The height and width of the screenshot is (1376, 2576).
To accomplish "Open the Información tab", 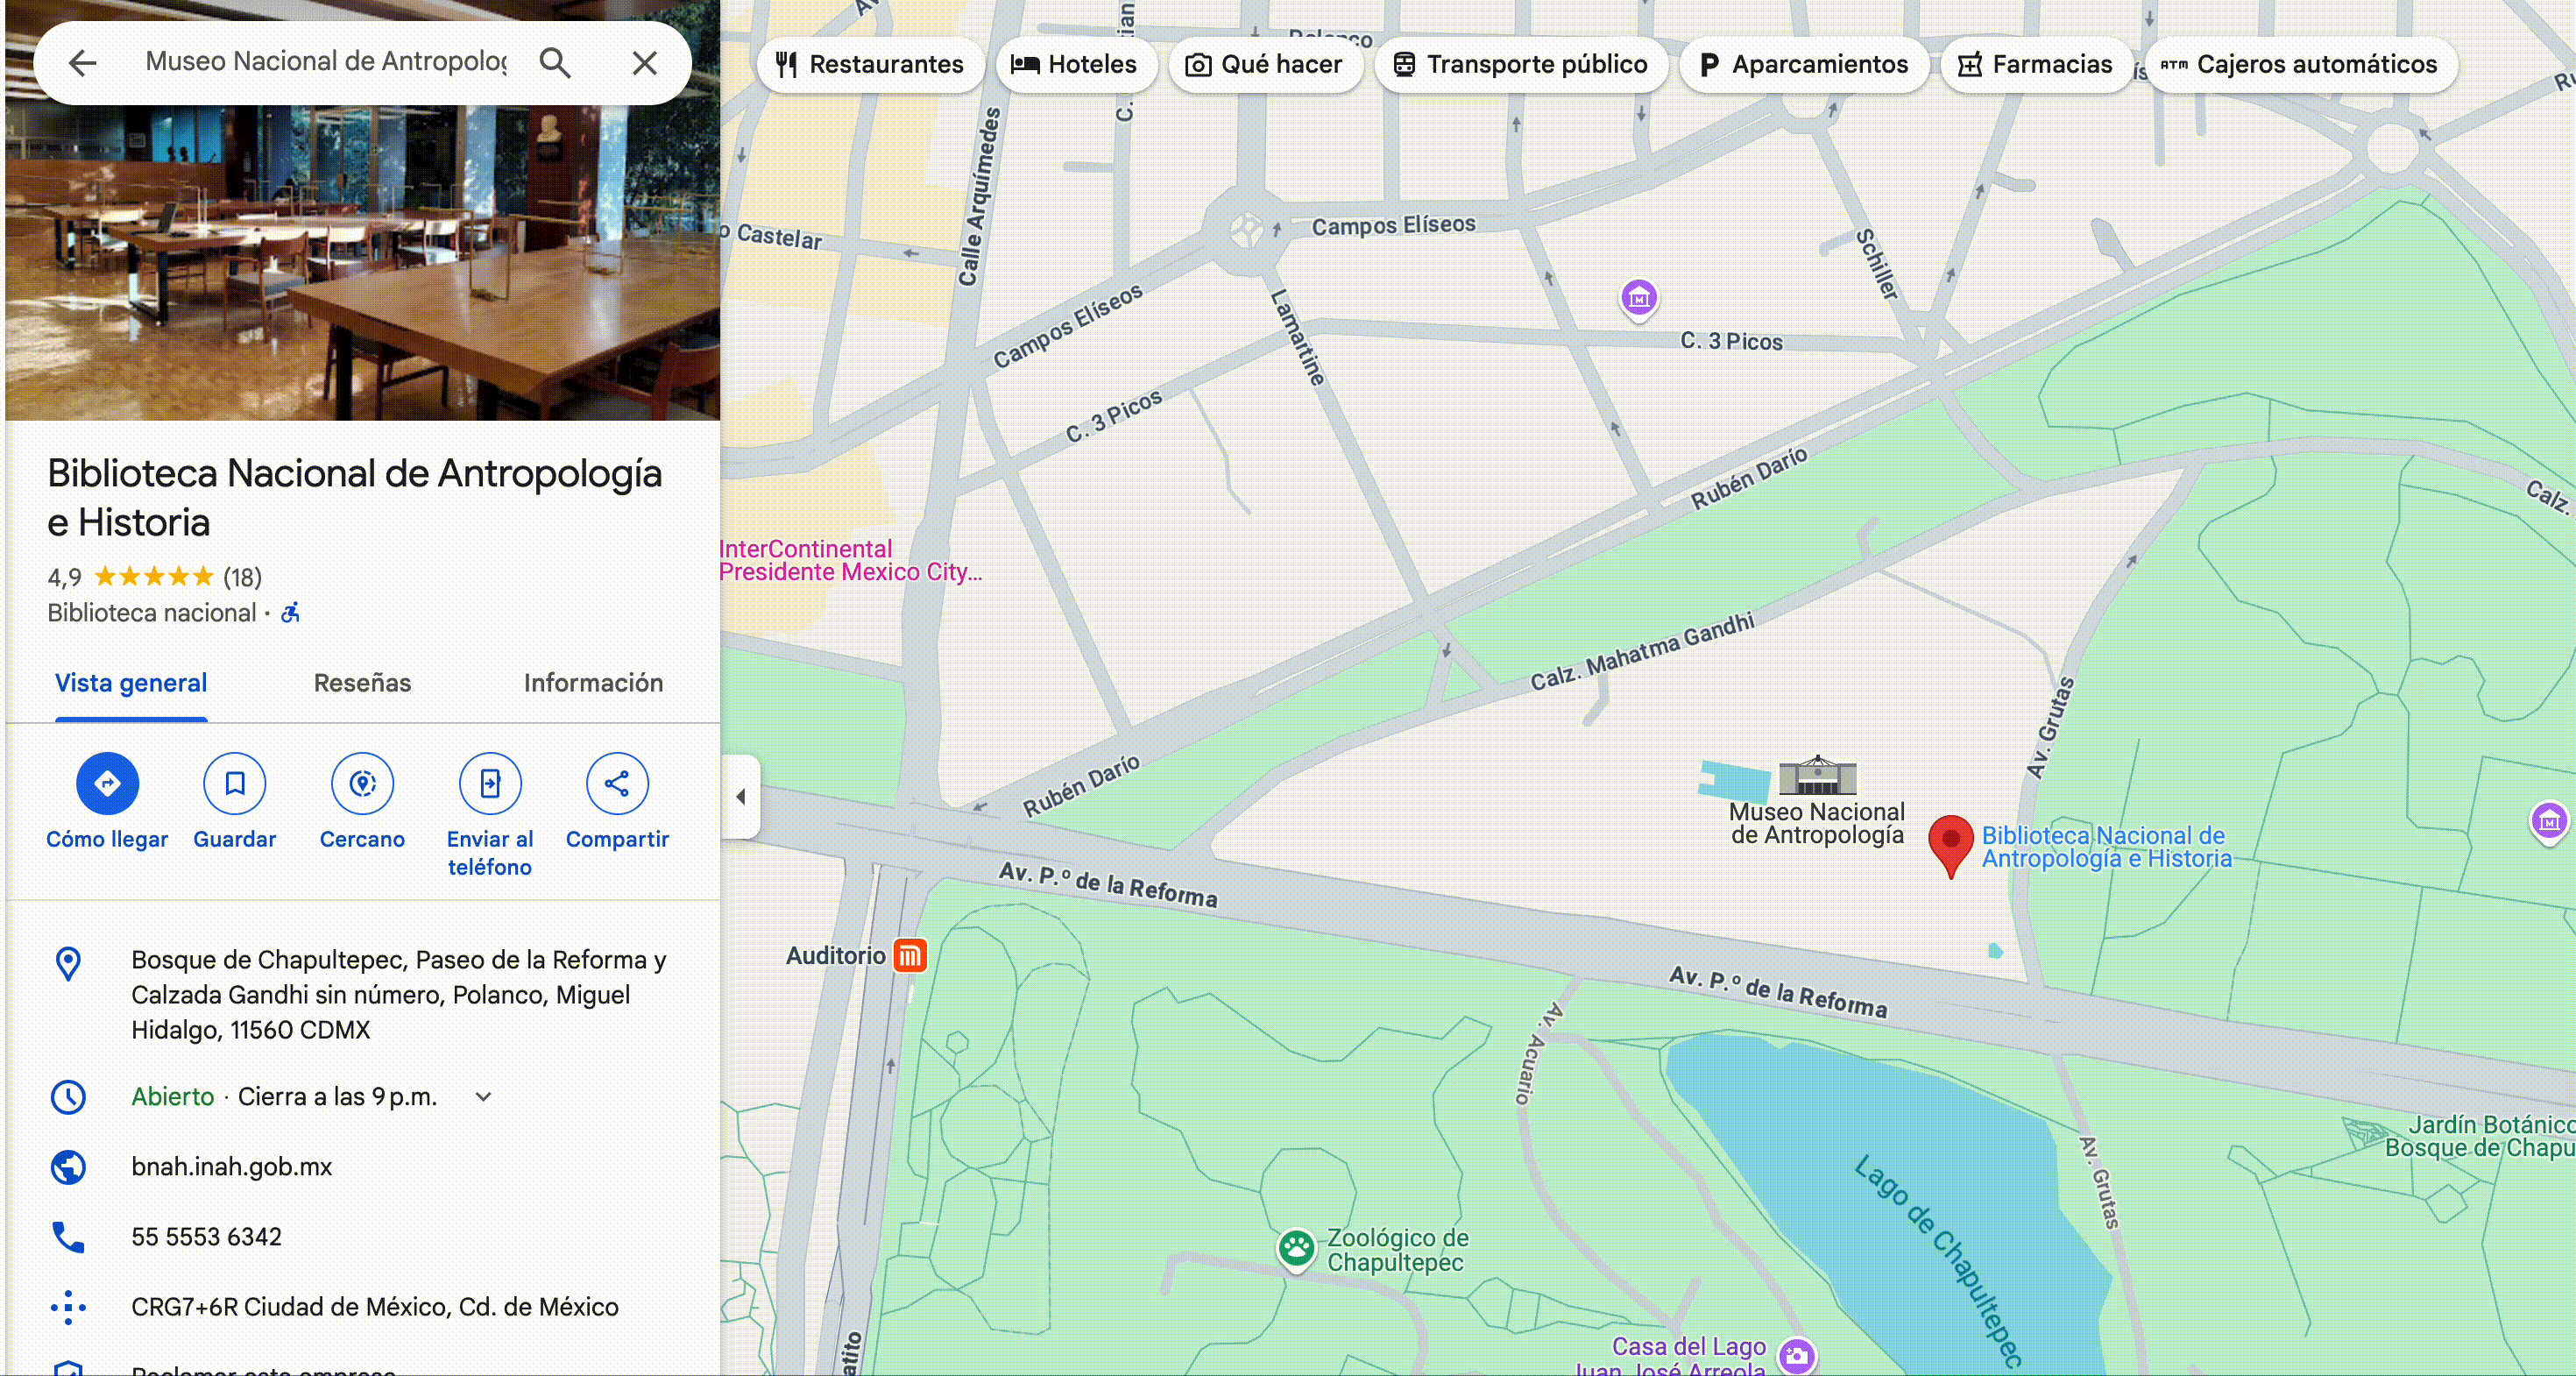I will (x=593, y=683).
